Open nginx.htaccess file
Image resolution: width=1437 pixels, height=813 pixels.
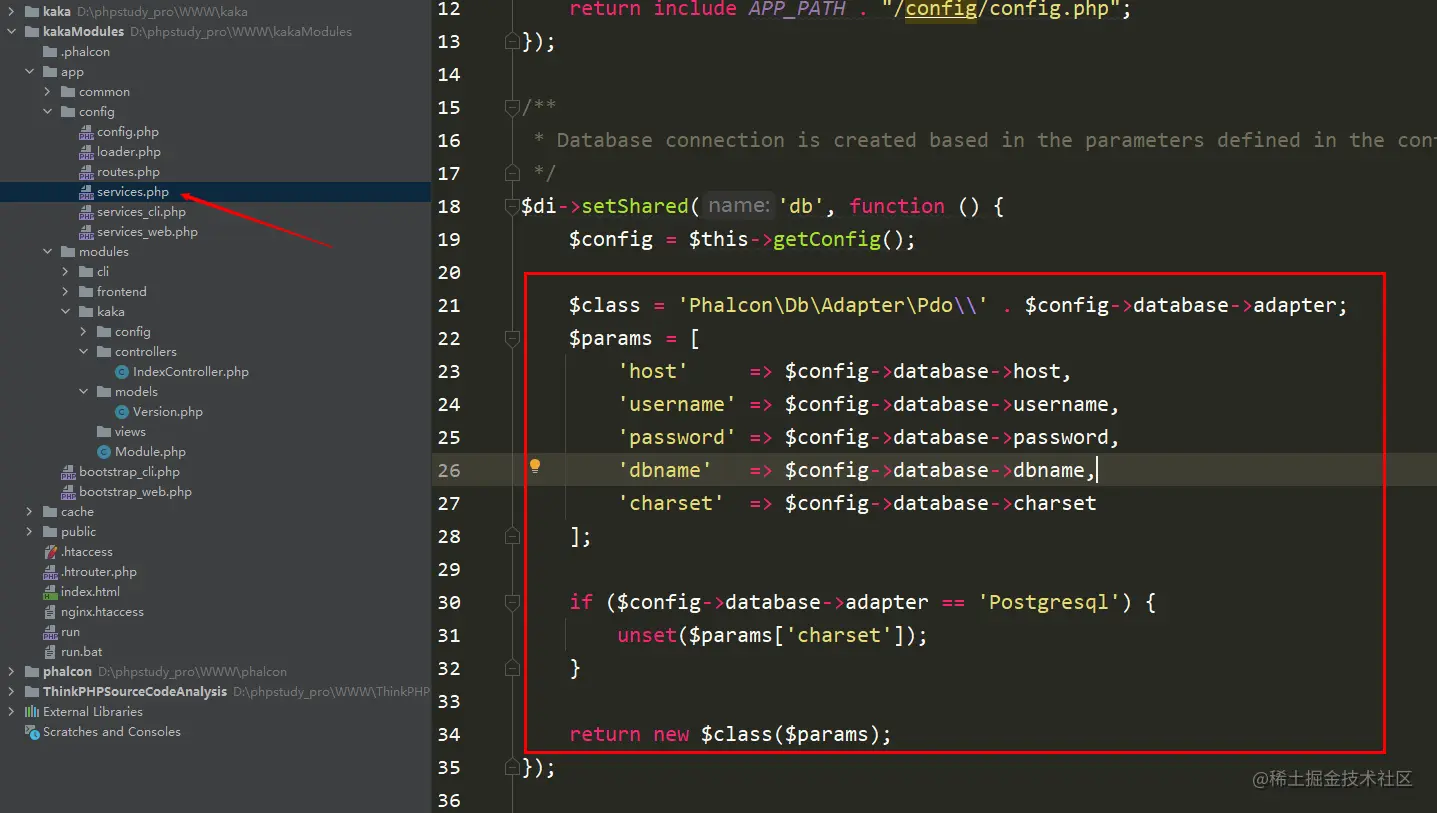[x=102, y=612]
